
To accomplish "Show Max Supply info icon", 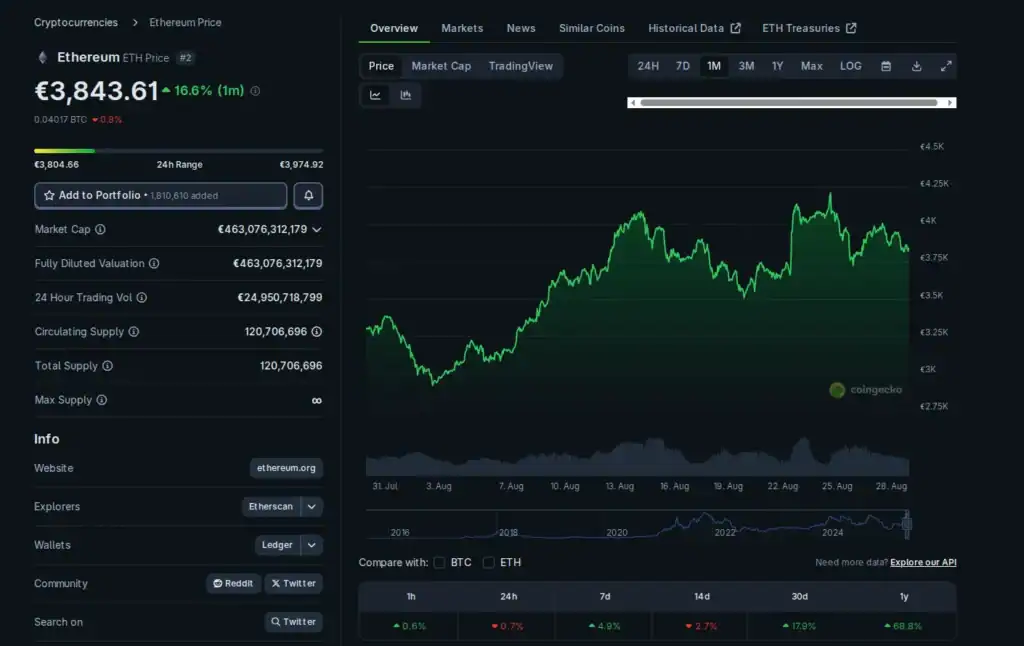I will coord(102,400).
